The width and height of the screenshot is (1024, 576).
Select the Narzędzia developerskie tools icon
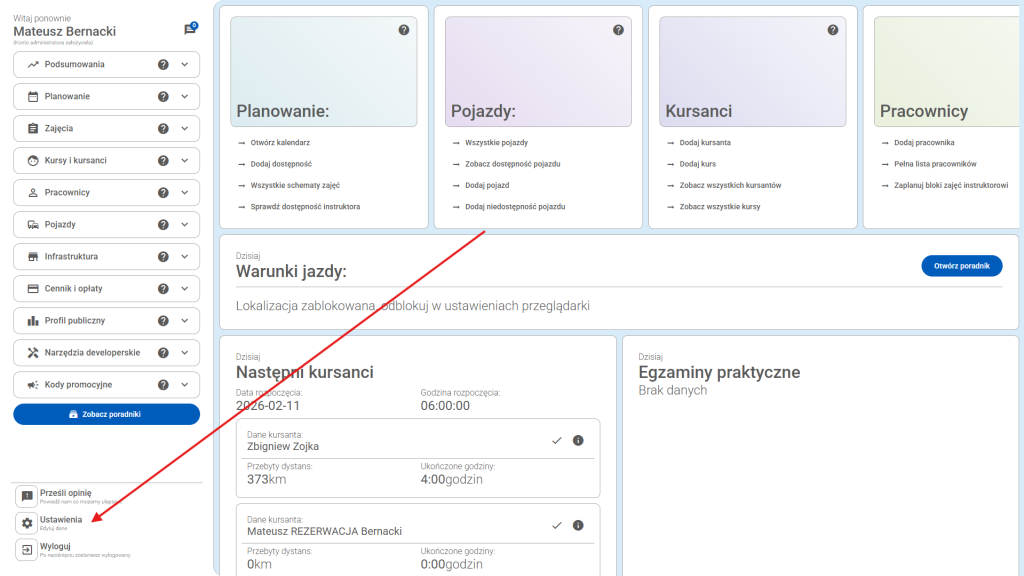click(34, 352)
